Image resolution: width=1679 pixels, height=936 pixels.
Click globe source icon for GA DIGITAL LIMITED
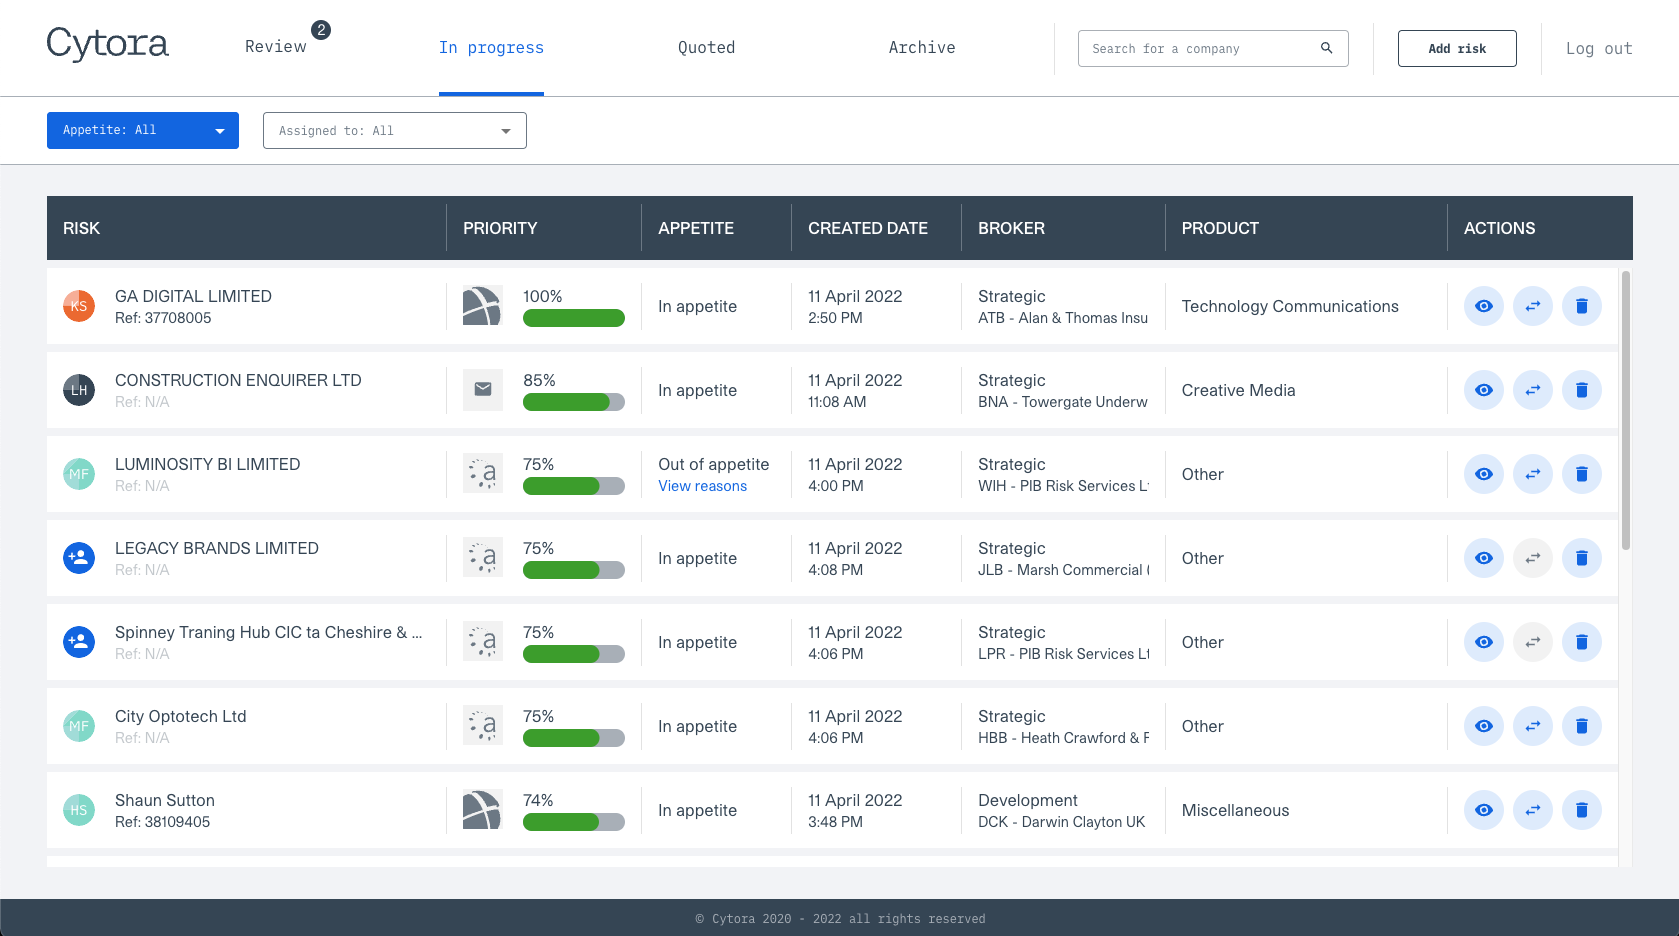pyautogui.click(x=482, y=306)
